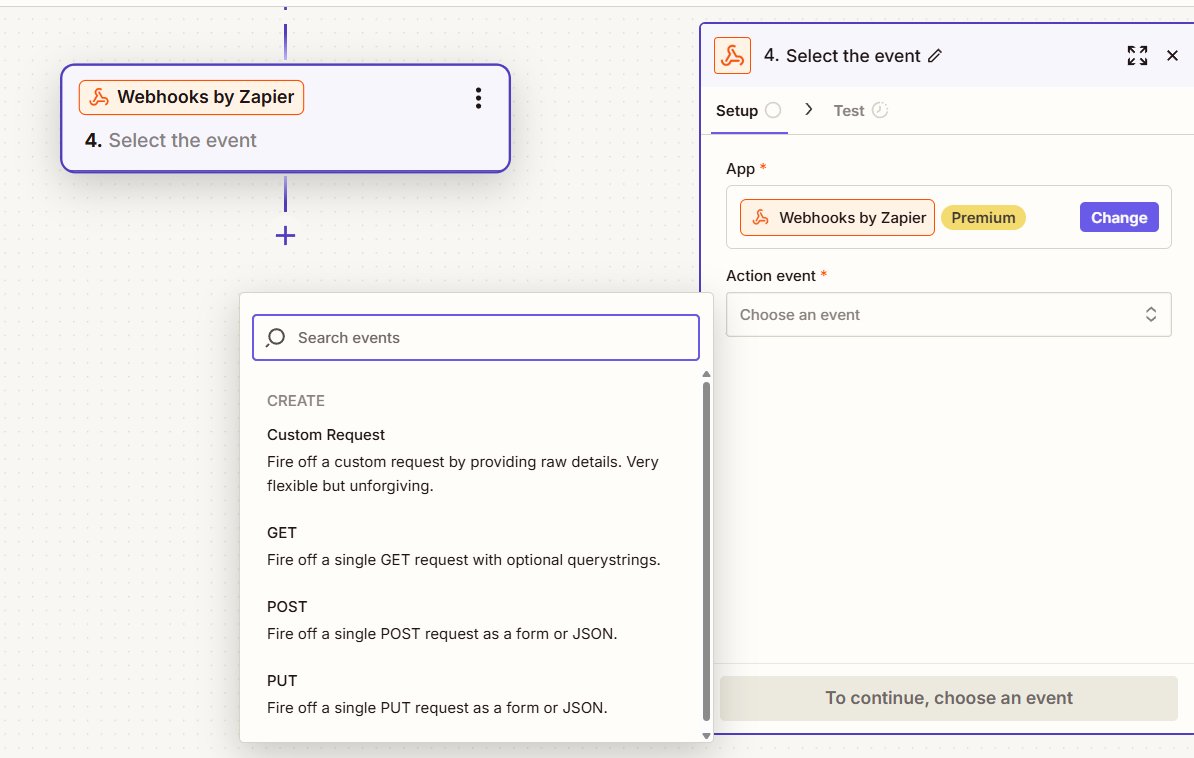The image size is (1194, 758).
Task: Expand the panel to fullscreen view
Action: pyautogui.click(x=1137, y=56)
